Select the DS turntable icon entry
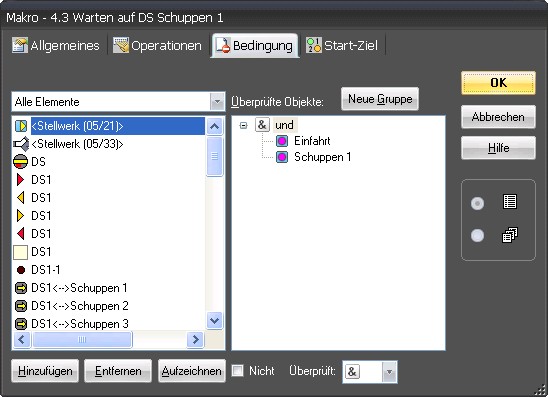 (21, 162)
